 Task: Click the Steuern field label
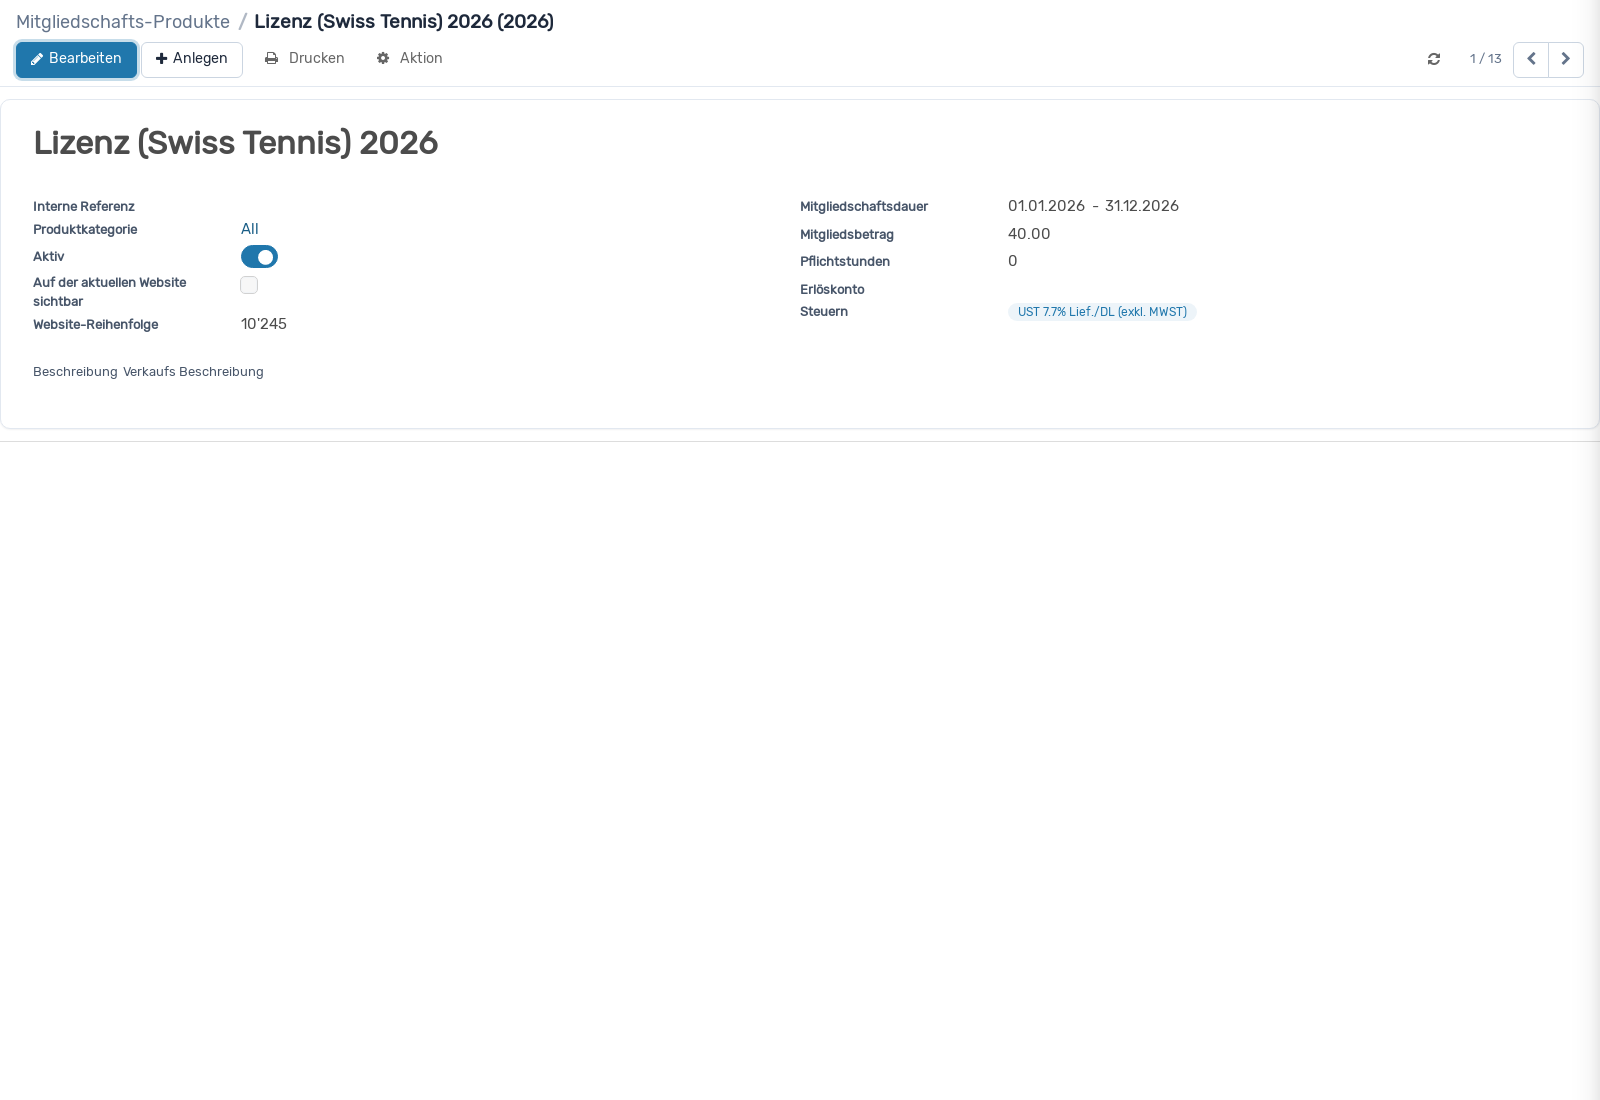tap(824, 312)
